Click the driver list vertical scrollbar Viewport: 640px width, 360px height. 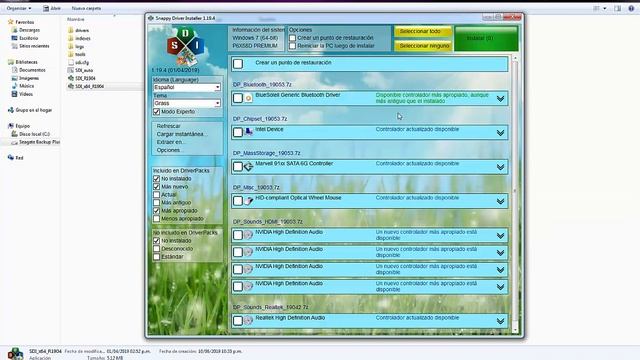[x=515, y=194]
